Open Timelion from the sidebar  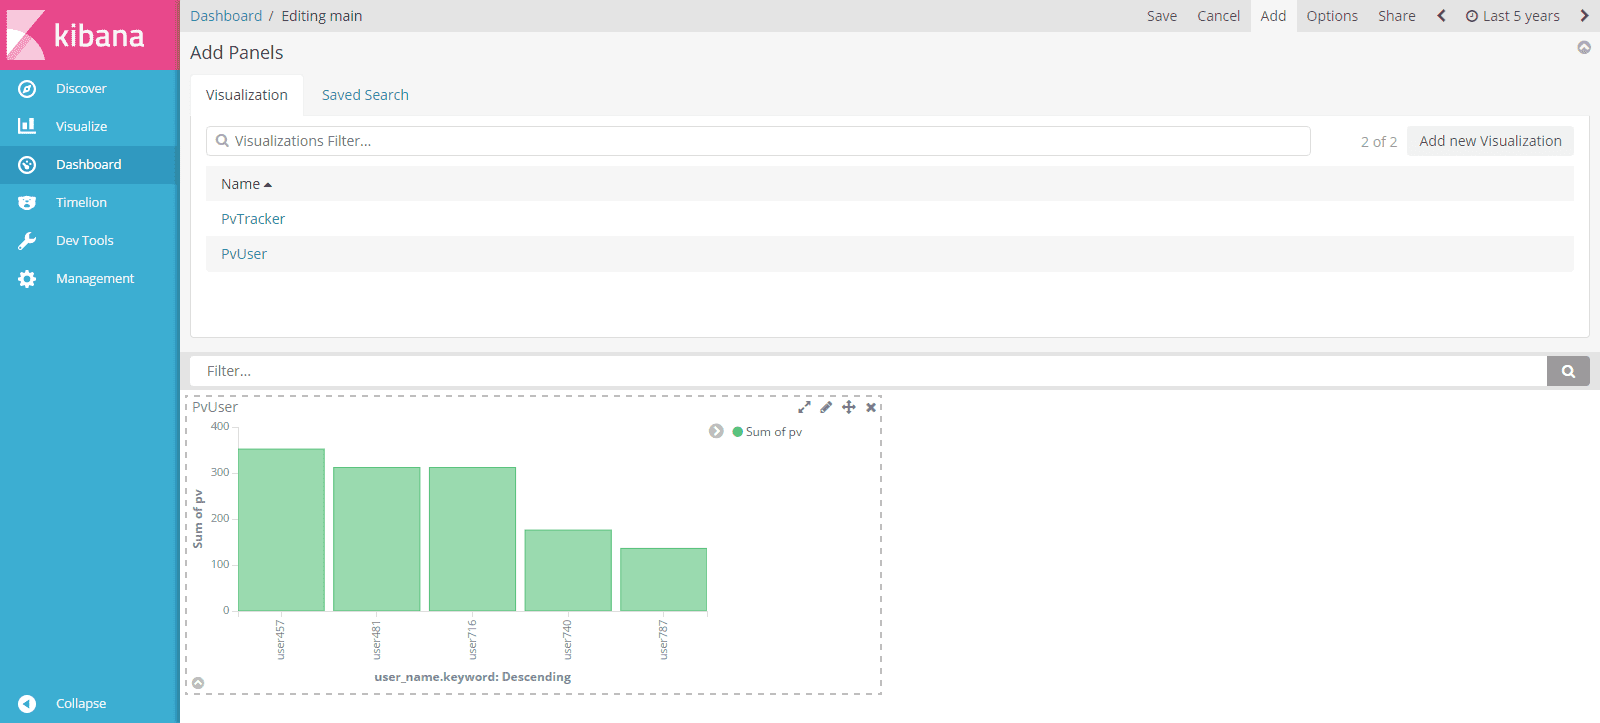coord(81,203)
